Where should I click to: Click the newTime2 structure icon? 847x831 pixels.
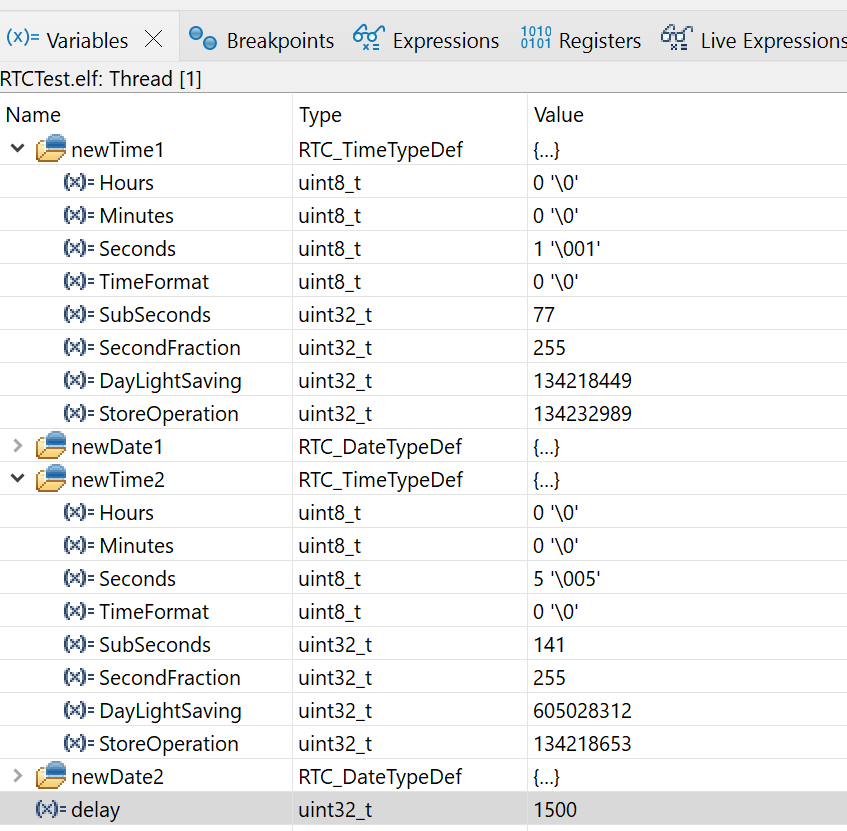50,479
